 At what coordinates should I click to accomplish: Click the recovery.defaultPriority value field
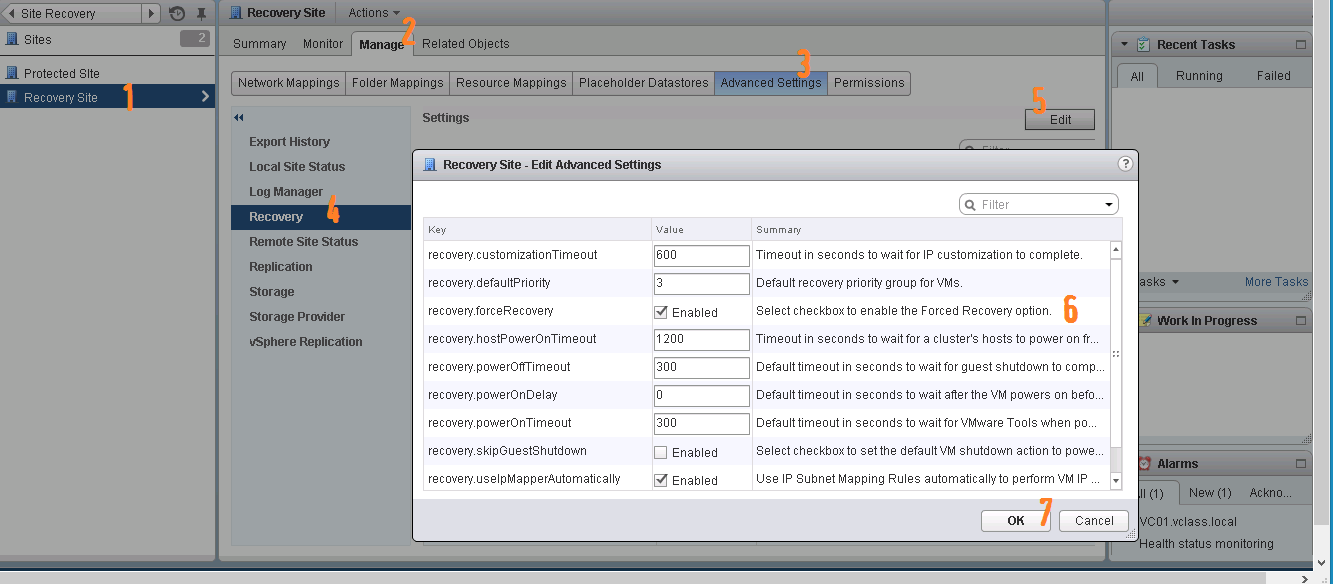pyautogui.click(x=701, y=283)
